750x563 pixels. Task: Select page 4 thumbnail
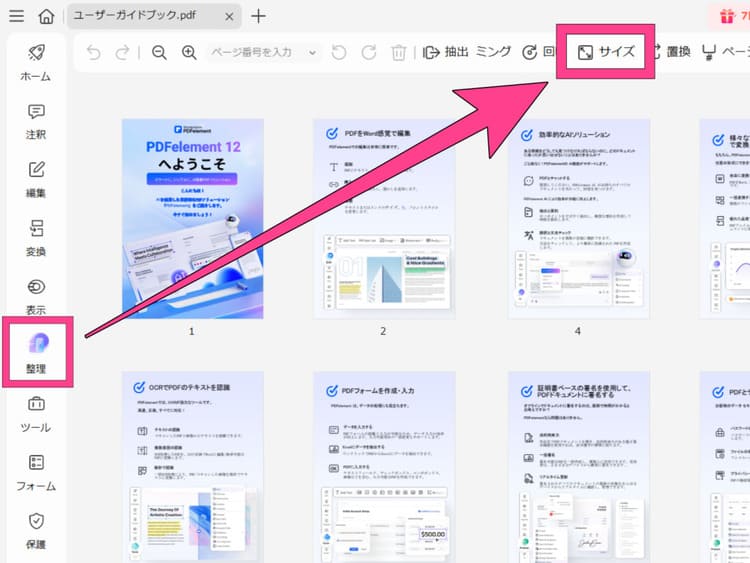(579, 219)
